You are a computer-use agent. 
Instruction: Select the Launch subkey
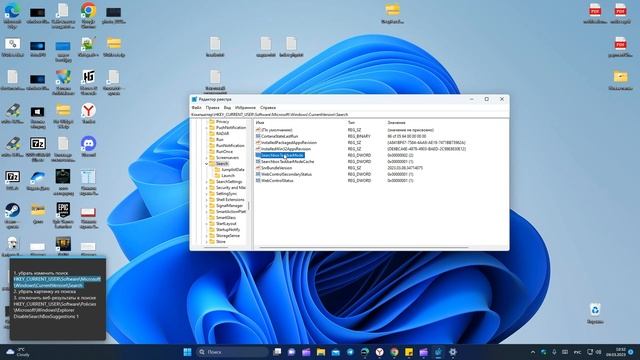point(228,176)
